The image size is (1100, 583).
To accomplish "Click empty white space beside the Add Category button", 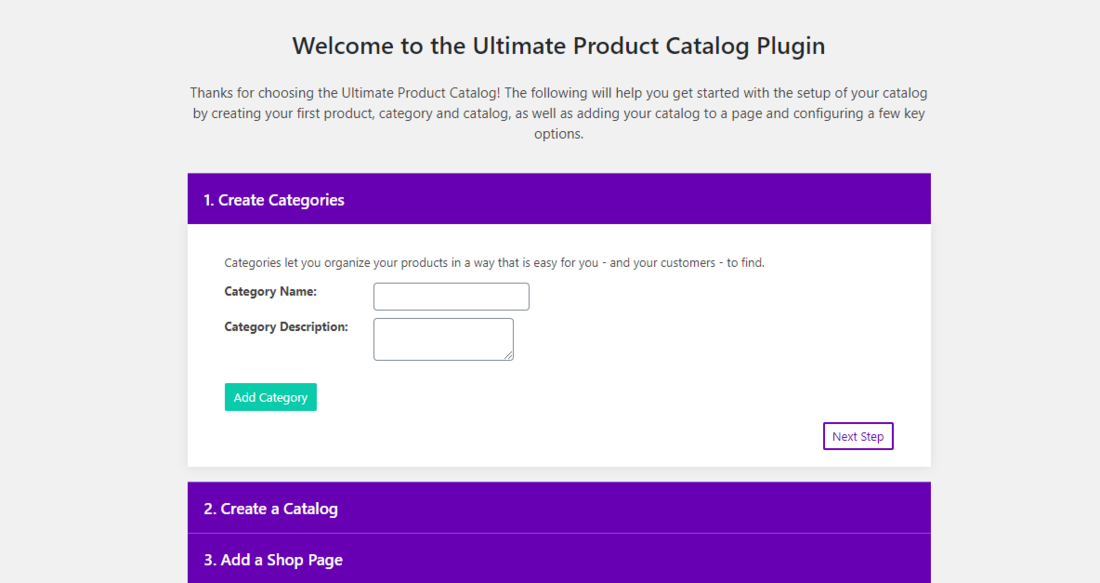I will [560, 397].
